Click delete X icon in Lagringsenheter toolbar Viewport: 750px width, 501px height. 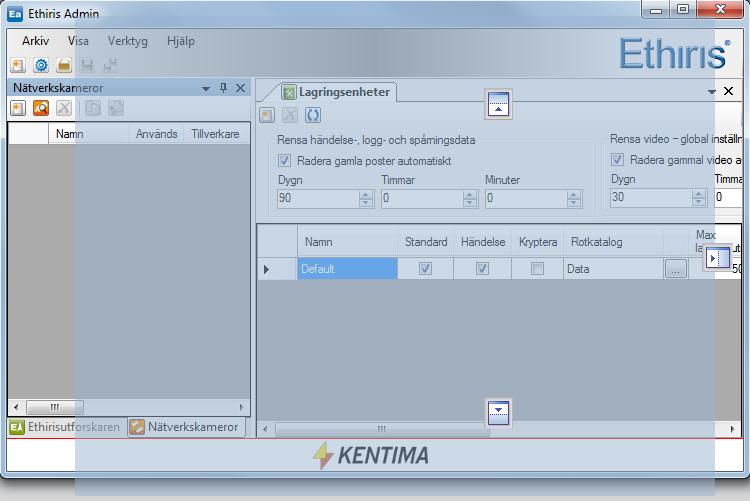pos(289,115)
